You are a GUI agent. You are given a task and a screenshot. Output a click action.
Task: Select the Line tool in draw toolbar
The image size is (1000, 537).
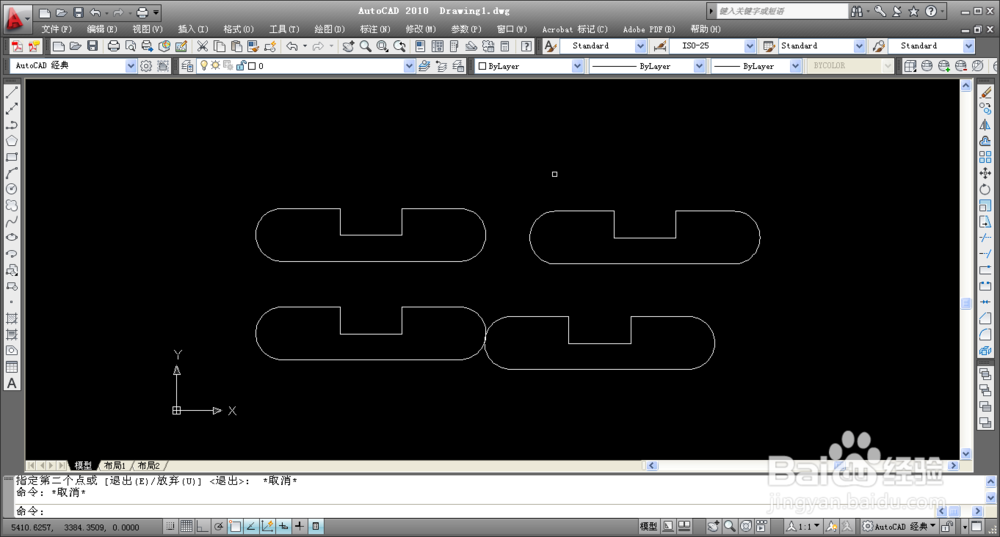(11, 92)
